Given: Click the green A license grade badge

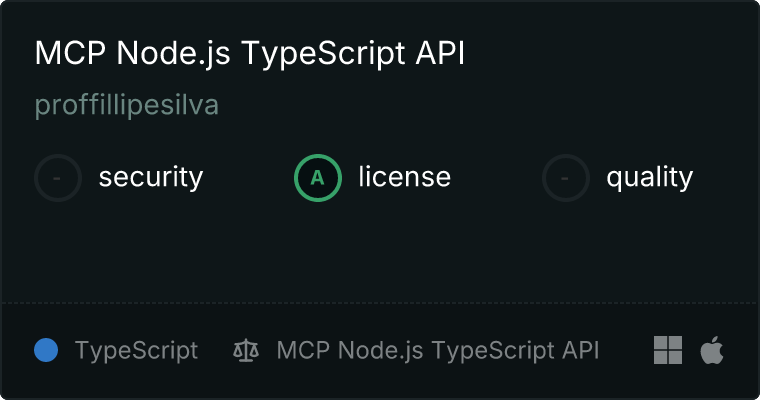Looking at the screenshot, I should click(x=318, y=178).
